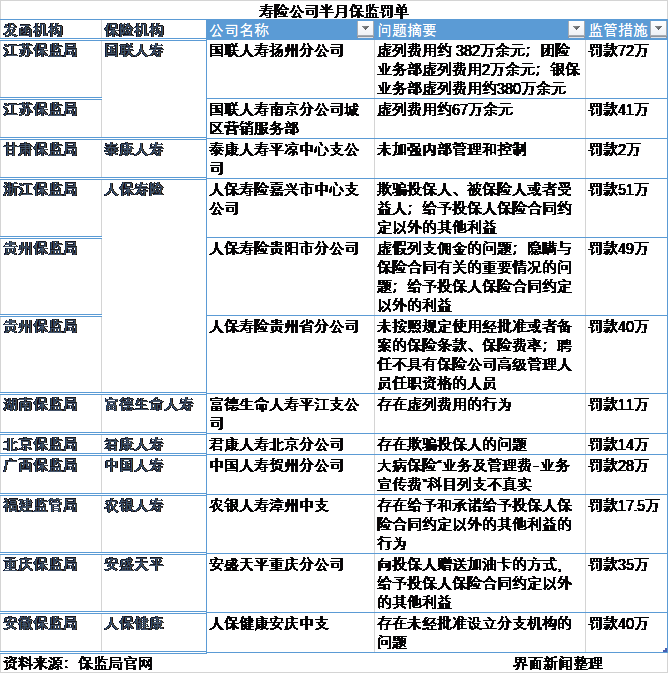Select the cell 君康人寿北京分公司
The width and height of the screenshot is (669, 674).
pos(290,444)
